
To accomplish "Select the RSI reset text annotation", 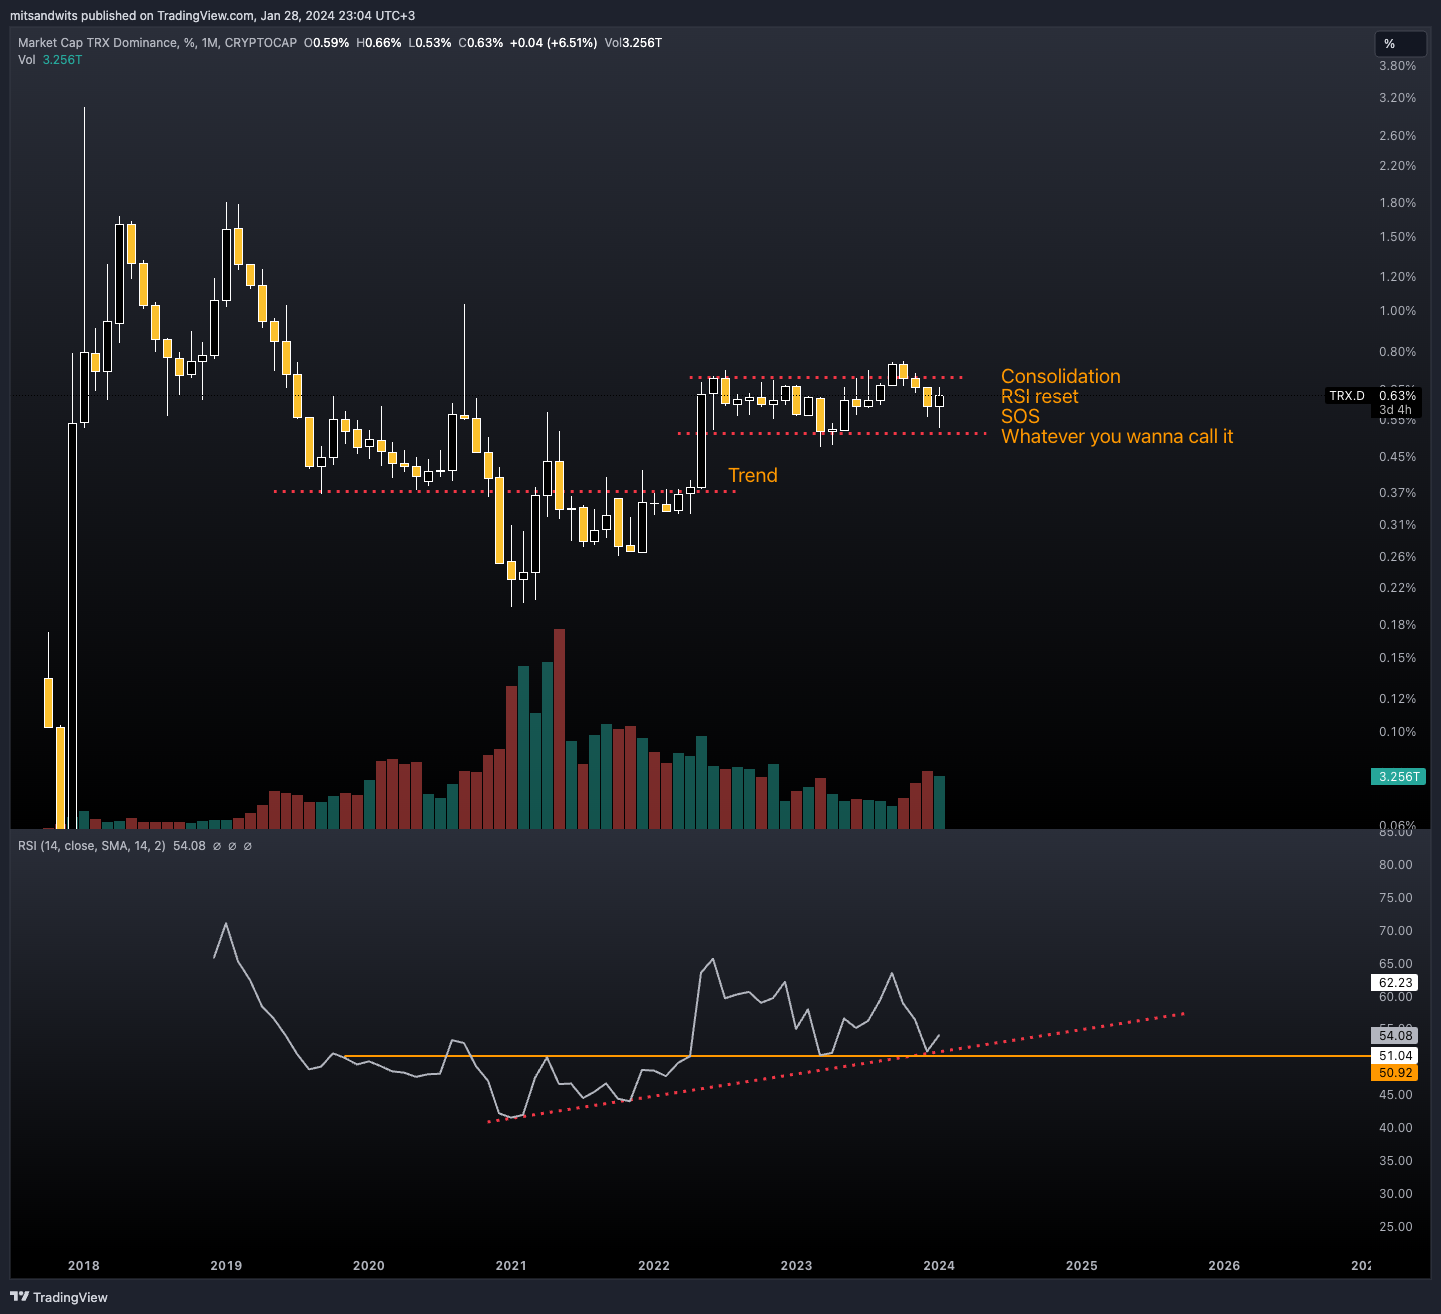I will click(1040, 396).
